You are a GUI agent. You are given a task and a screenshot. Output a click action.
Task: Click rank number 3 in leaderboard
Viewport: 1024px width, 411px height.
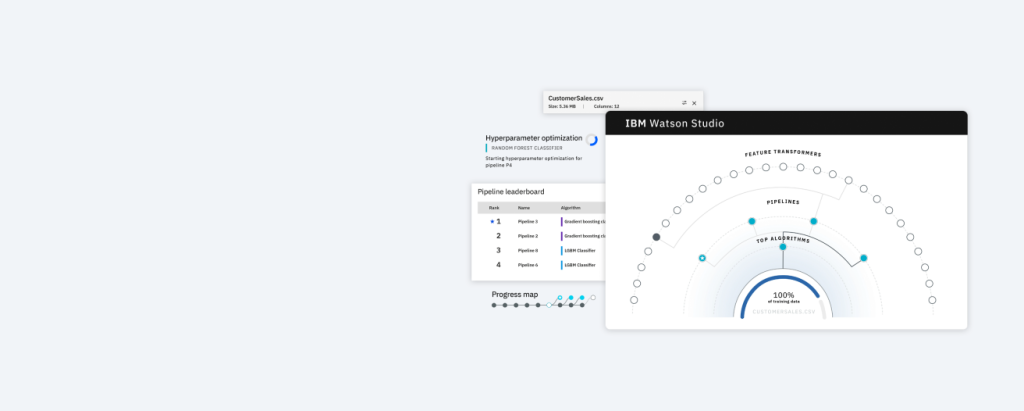click(x=498, y=250)
